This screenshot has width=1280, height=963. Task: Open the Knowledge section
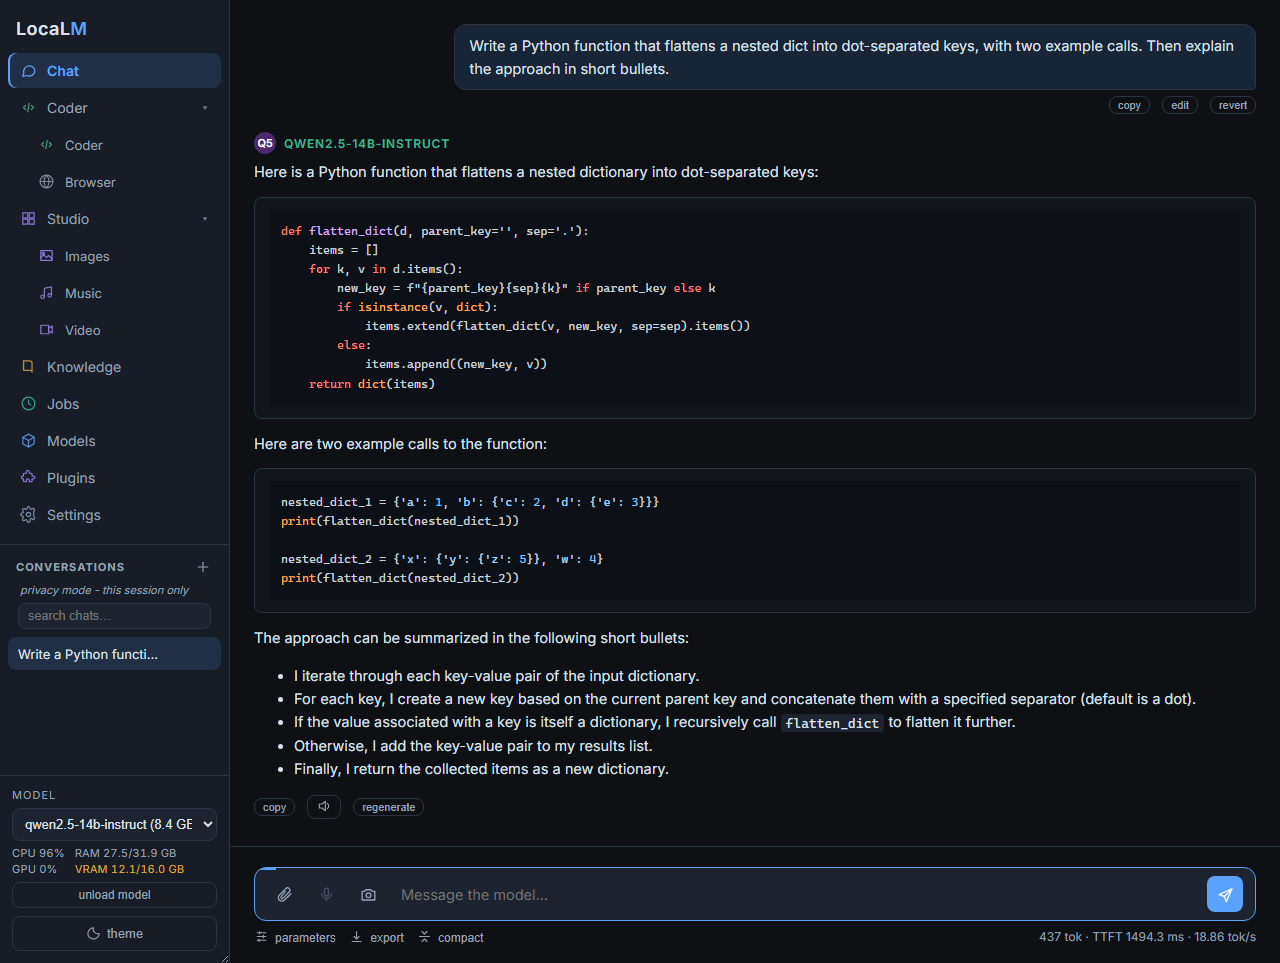[x=114, y=367]
